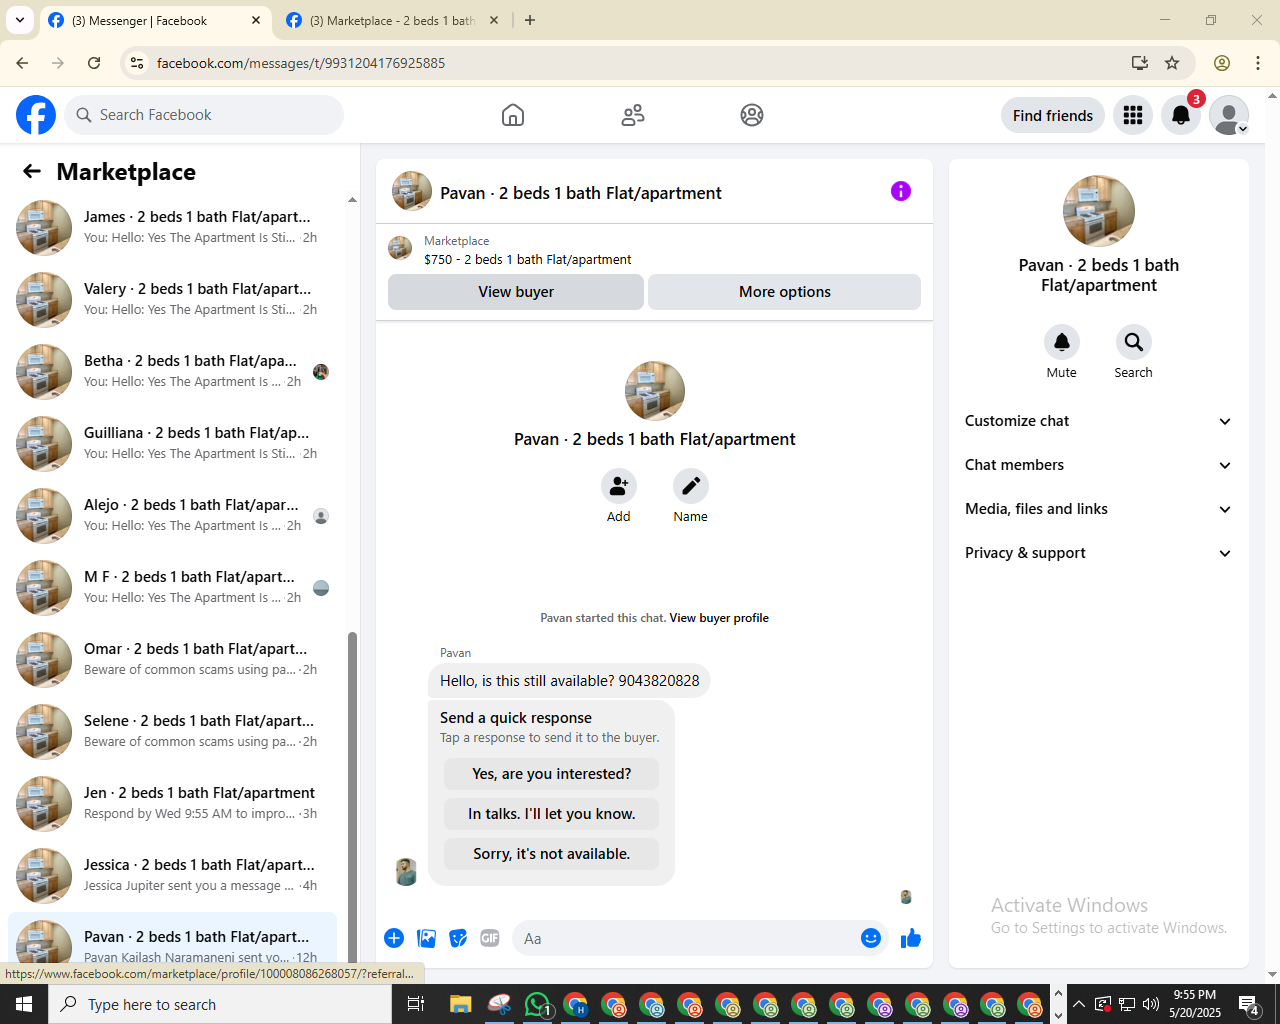
Task: Click the conversation list scrollbar thumb
Action: [x=352, y=795]
